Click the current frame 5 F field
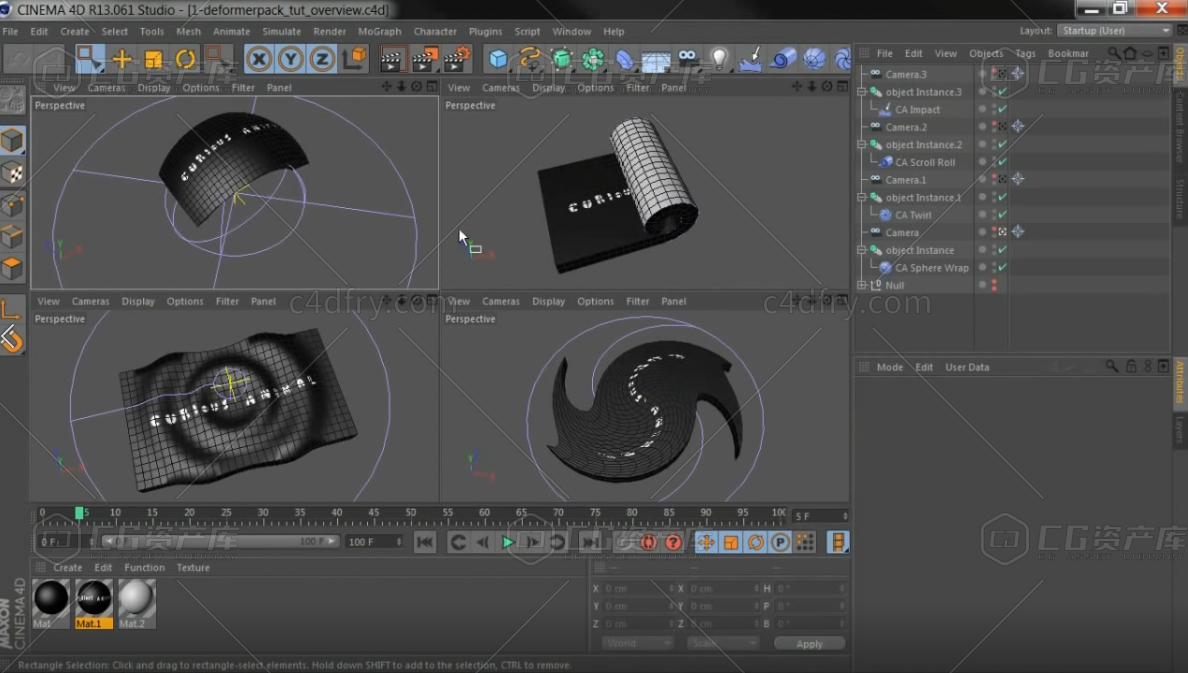Image resolution: width=1188 pixels, height=673 pixels. pyautogui.click(x=820, y=516)
